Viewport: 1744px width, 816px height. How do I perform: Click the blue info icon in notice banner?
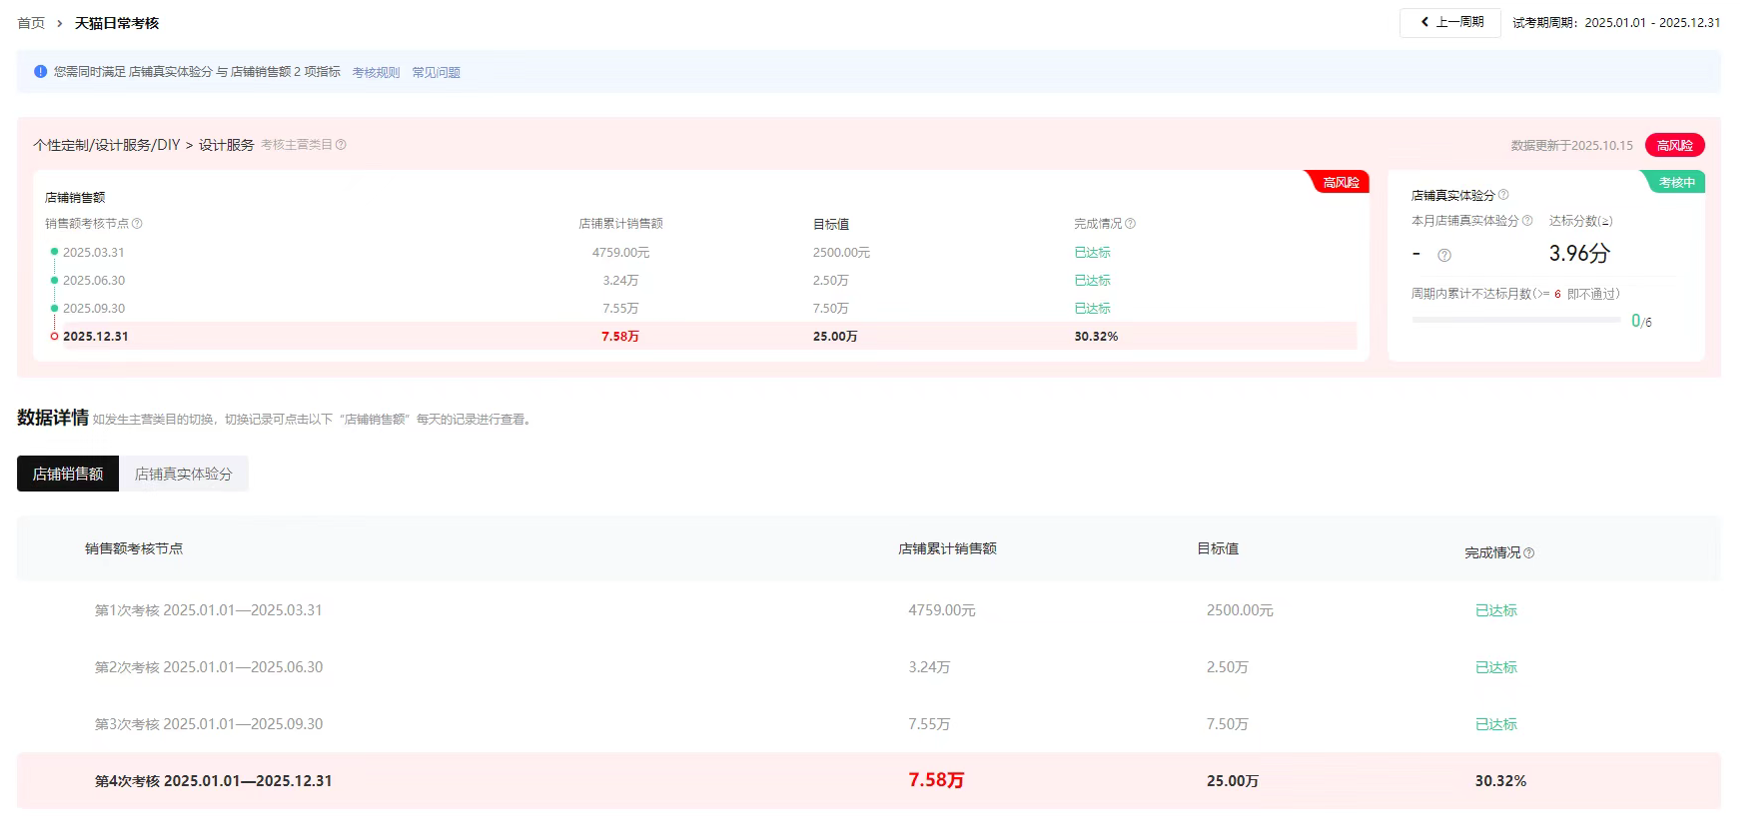(x=40, y=72)
